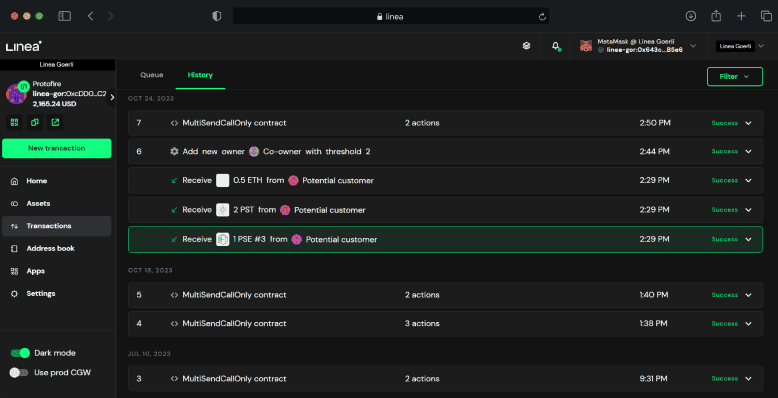Click the 2,165.24 USD balance
Screen dimensions: 778x398
tap(55, 104)
